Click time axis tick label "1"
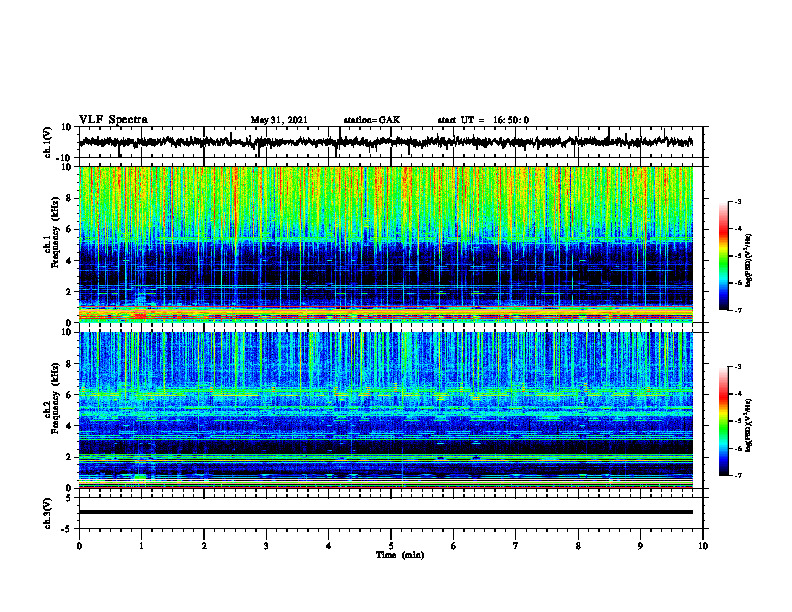Image resolution: width=792 pixels, height=612 pixels. (x=141, y=546)
